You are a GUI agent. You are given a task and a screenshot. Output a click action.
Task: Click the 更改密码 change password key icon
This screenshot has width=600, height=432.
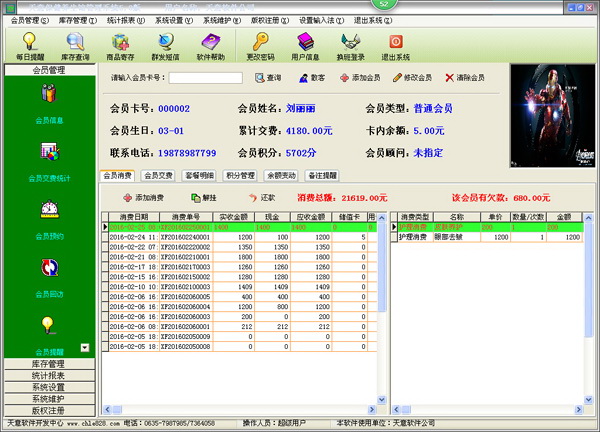[263, 46]
